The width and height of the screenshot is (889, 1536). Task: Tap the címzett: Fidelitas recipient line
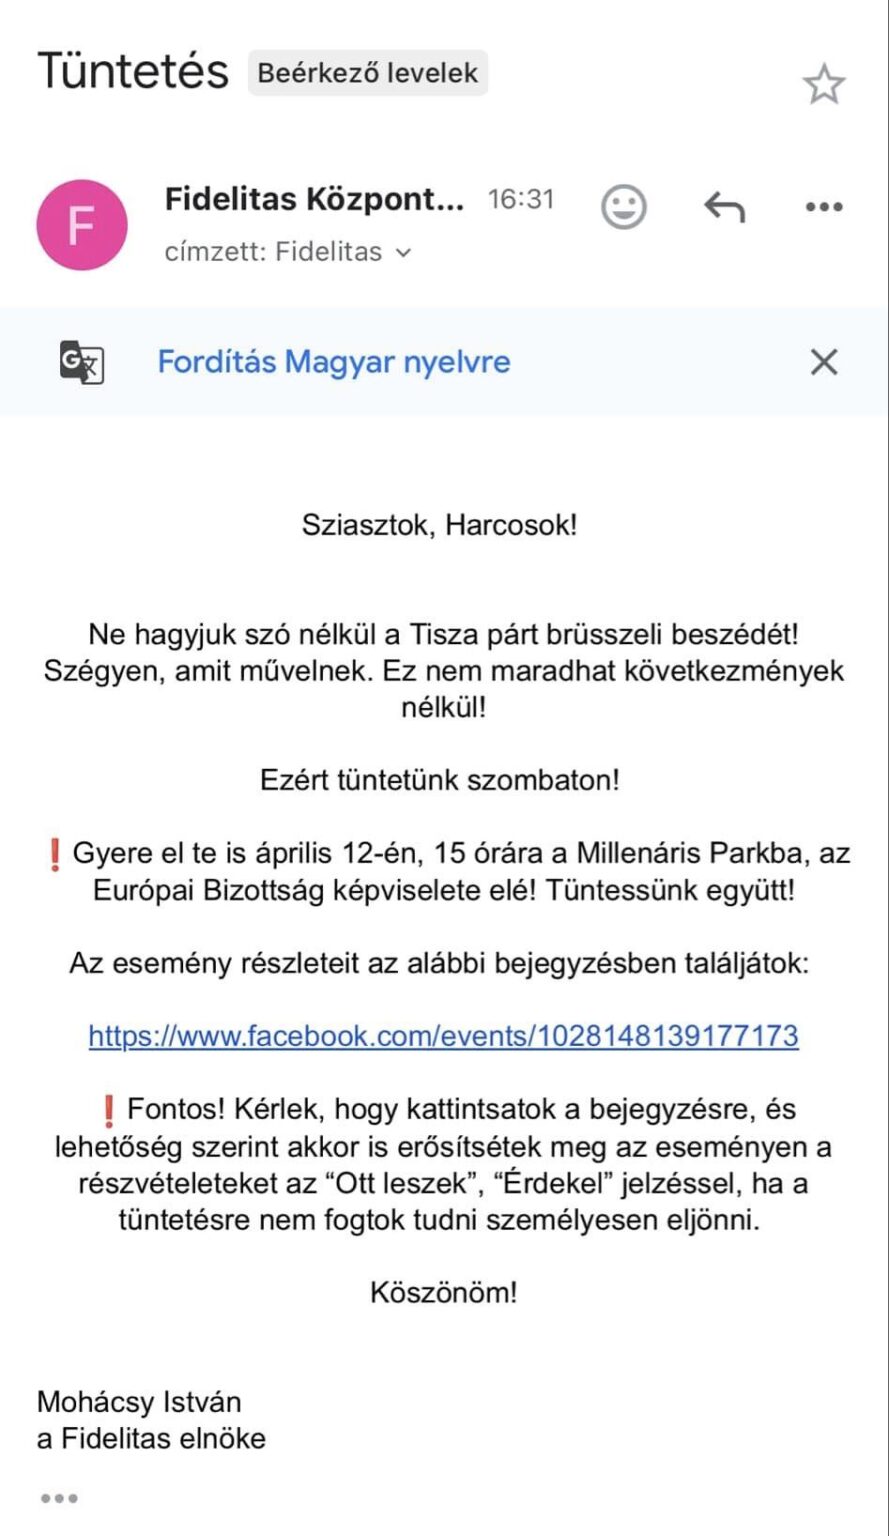tap(273, 252)
